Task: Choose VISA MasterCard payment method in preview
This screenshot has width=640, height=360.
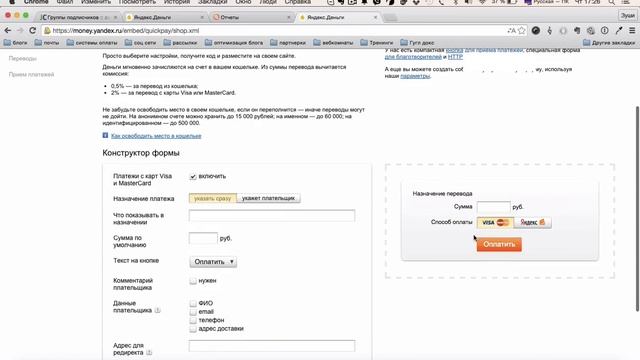Action: [x=495, y=222]
